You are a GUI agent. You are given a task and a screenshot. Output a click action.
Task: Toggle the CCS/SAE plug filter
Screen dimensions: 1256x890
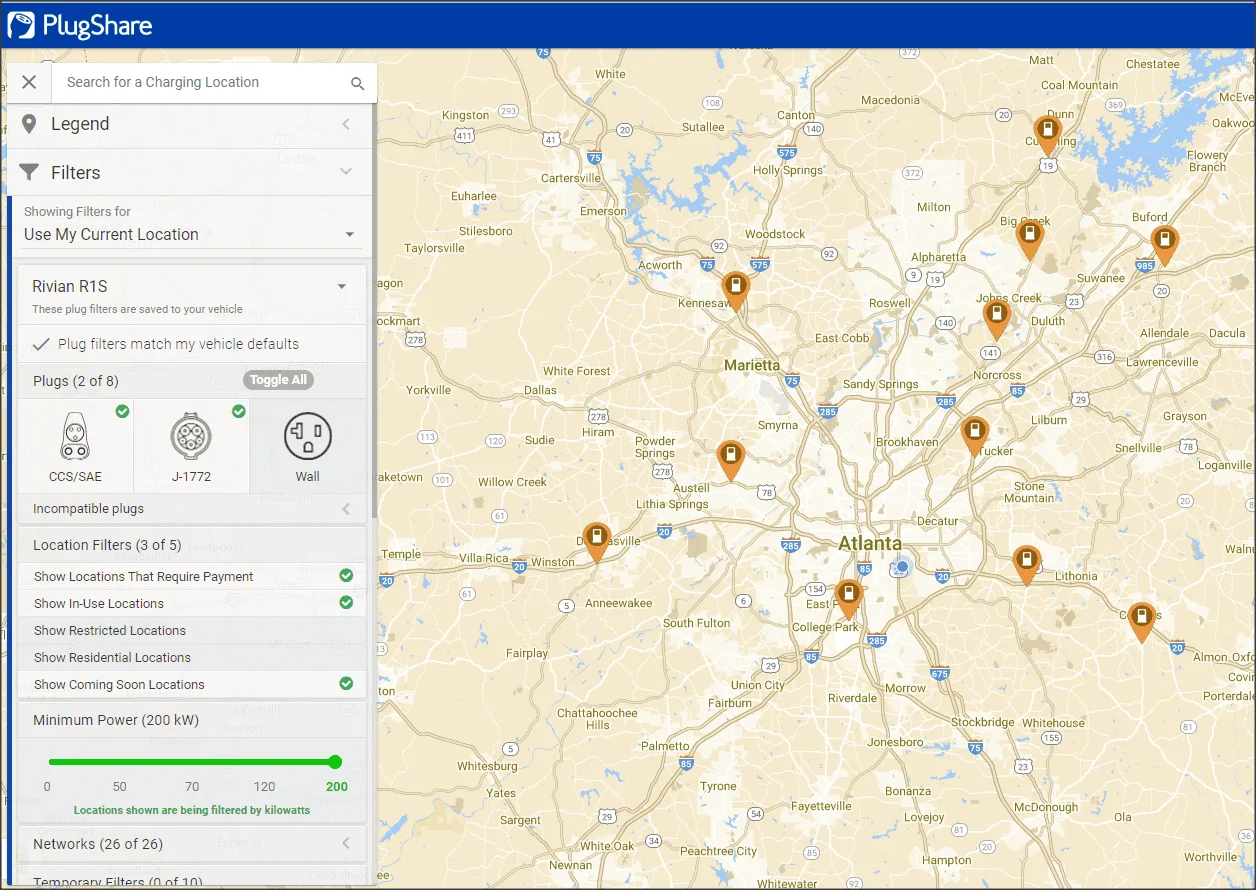coord(75,446)
